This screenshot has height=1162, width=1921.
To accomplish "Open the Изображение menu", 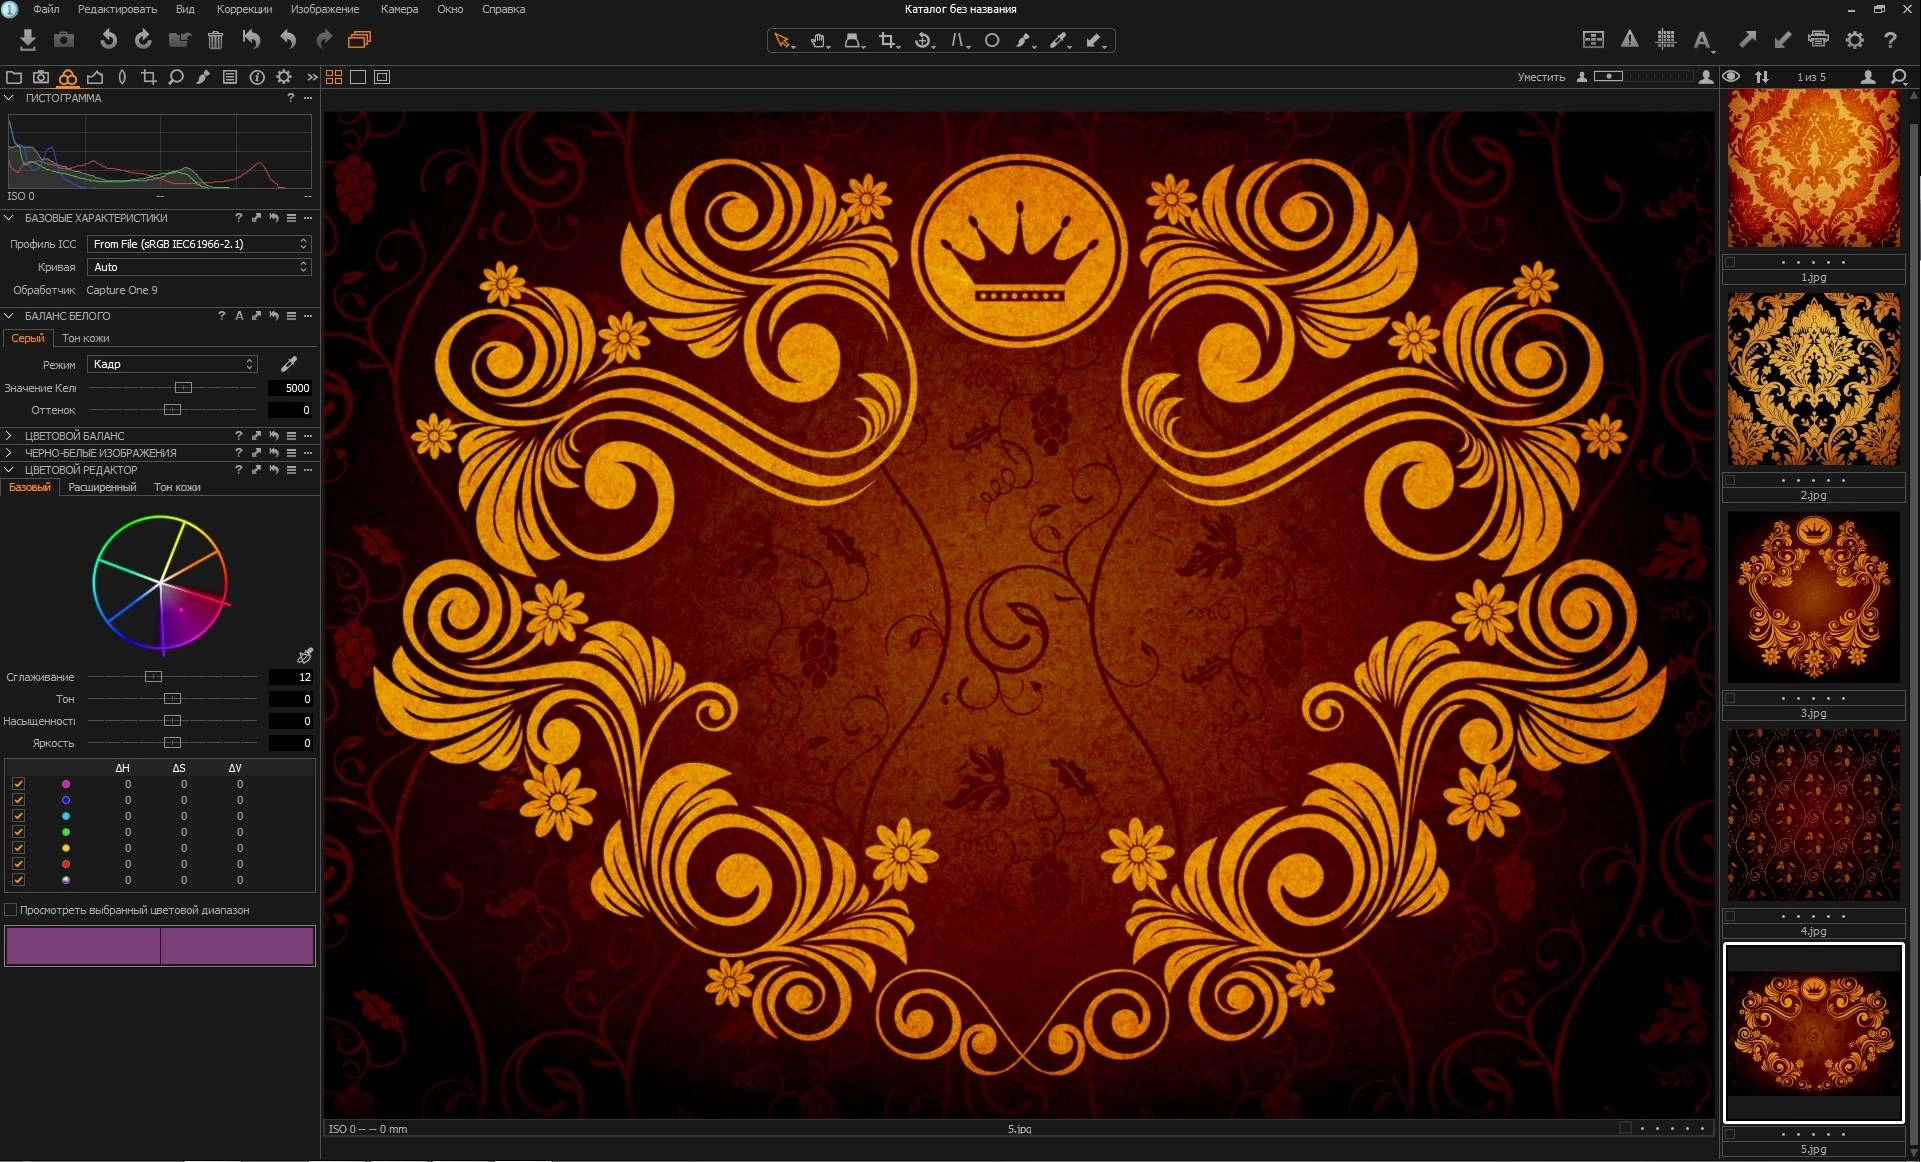I will [x=324, y=9].
